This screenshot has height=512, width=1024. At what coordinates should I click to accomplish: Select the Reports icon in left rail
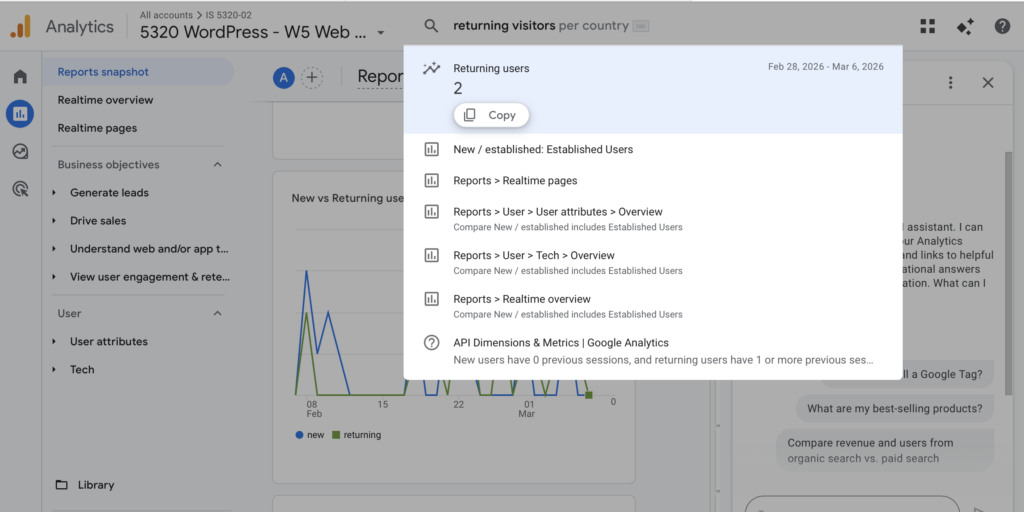(20, 114)
